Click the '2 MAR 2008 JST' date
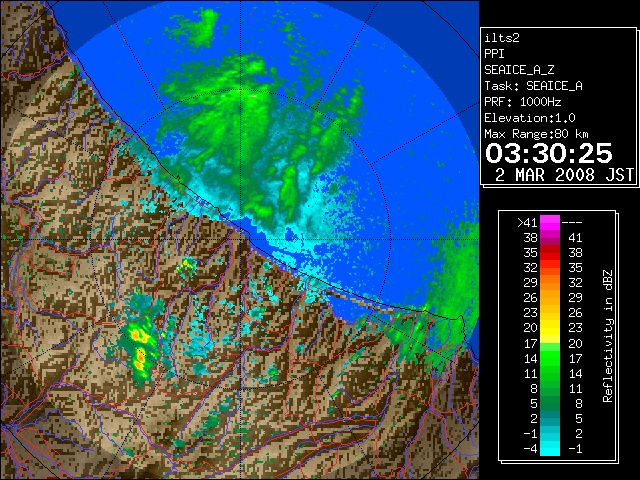The image size is (640, 480). 565,175
